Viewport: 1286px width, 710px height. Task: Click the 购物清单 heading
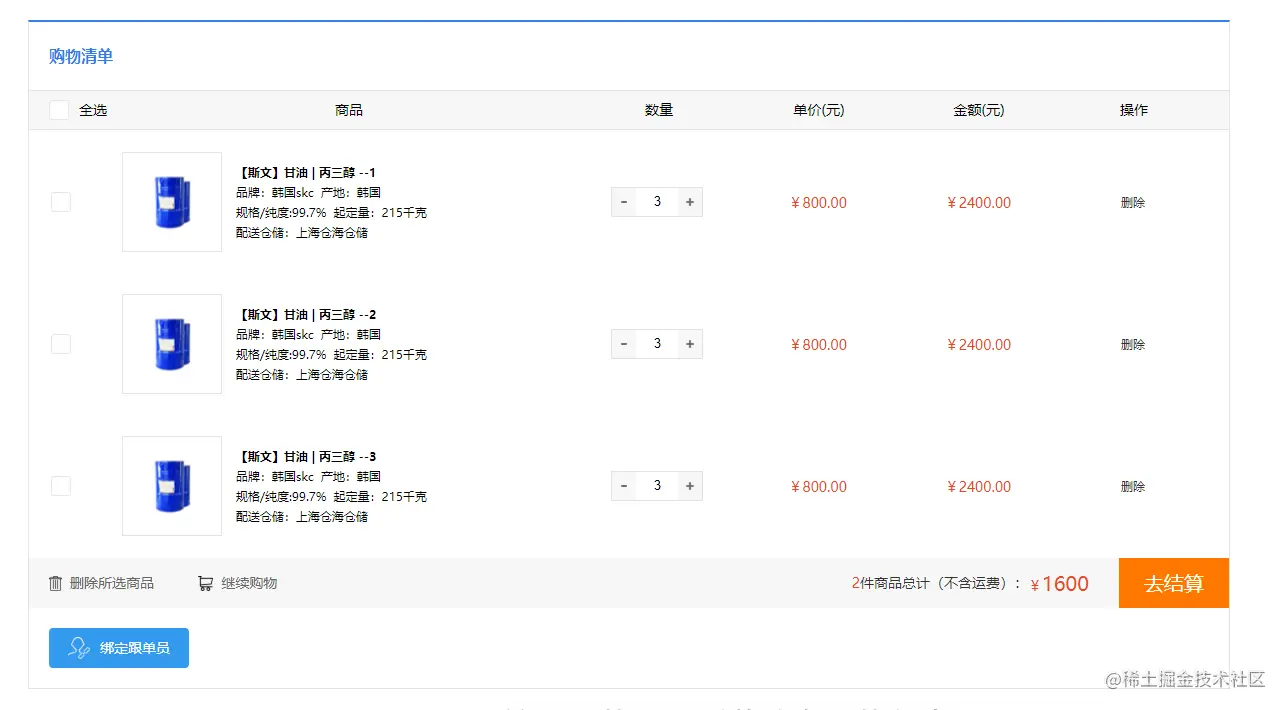pos(81,56)
